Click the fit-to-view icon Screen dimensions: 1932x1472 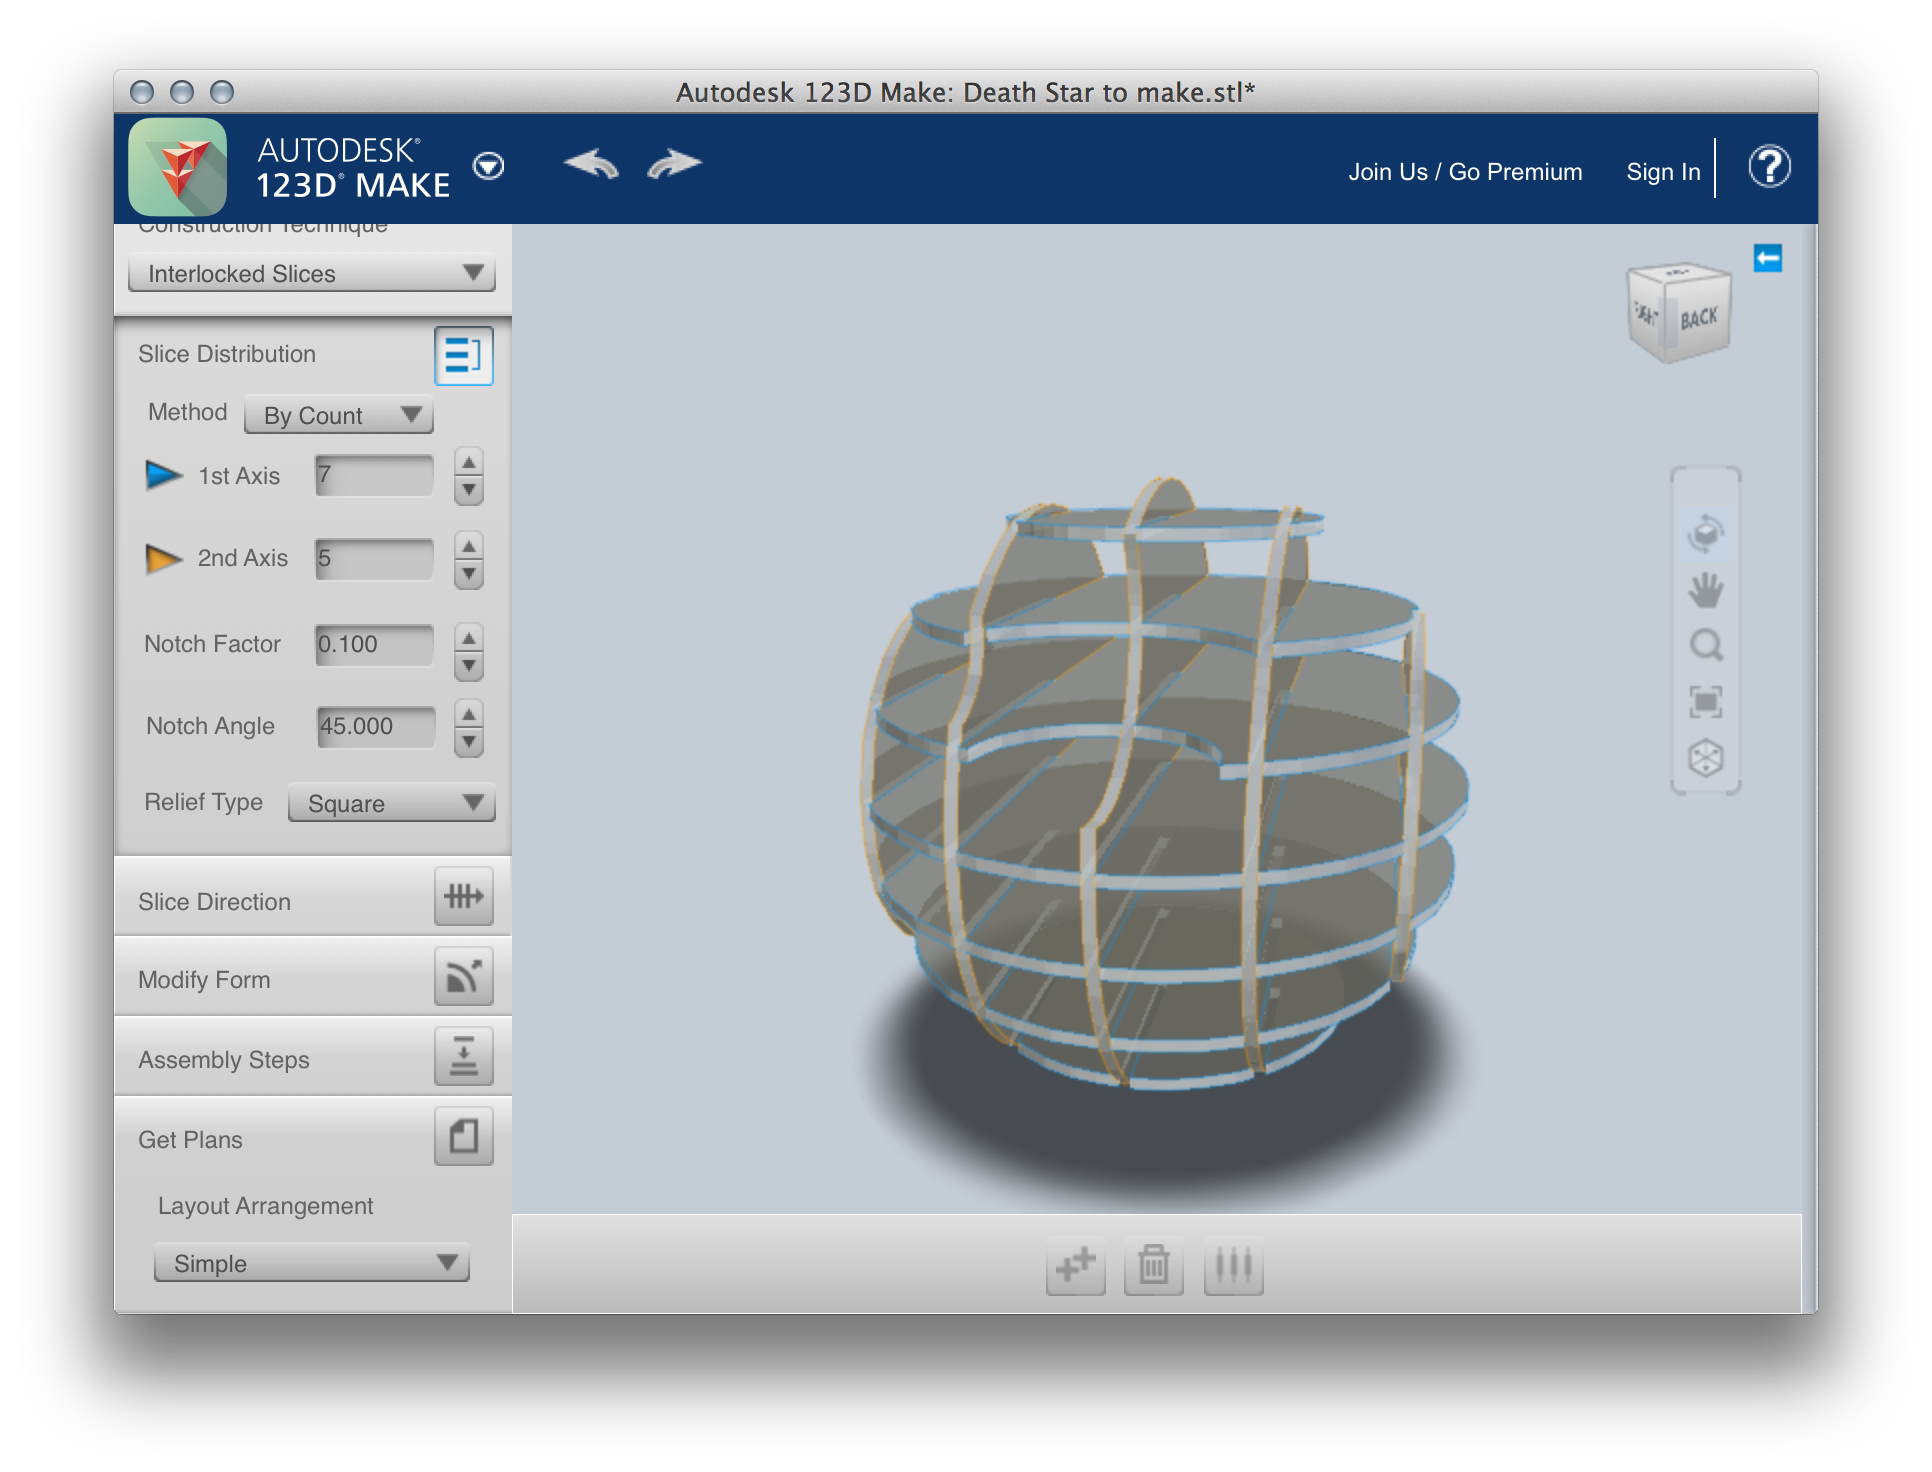pos(1705,702)
